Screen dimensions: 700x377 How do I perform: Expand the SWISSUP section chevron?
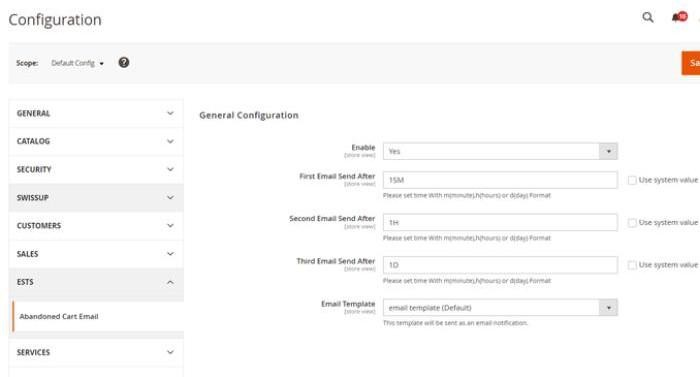click(170, 197)
